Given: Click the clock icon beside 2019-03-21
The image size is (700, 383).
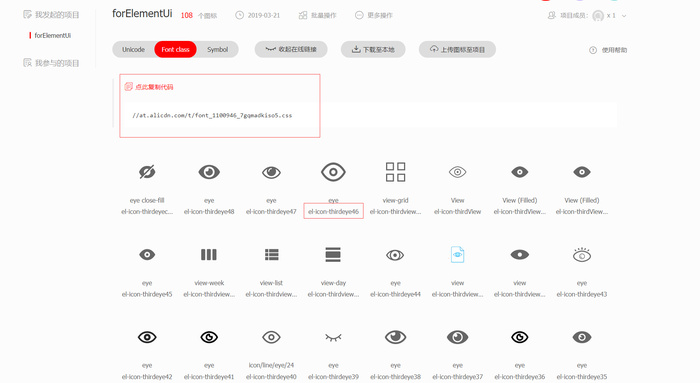Looking at the screenshot, I should pos(240,15).
